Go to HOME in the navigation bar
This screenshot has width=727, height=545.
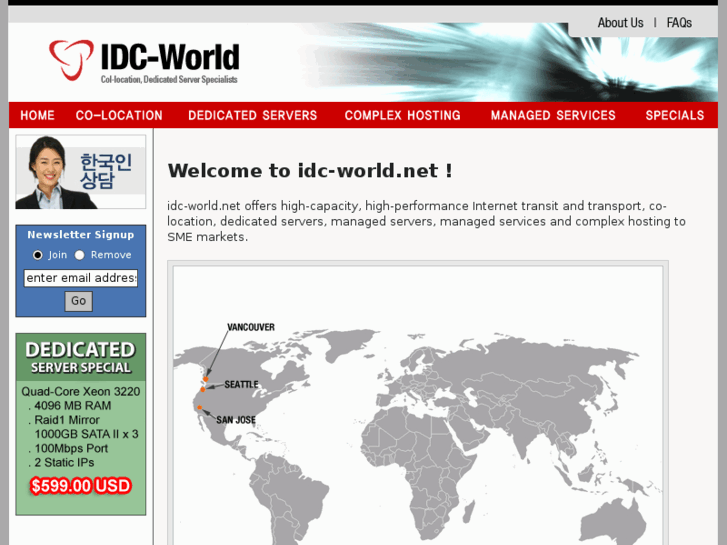[37, 115]
